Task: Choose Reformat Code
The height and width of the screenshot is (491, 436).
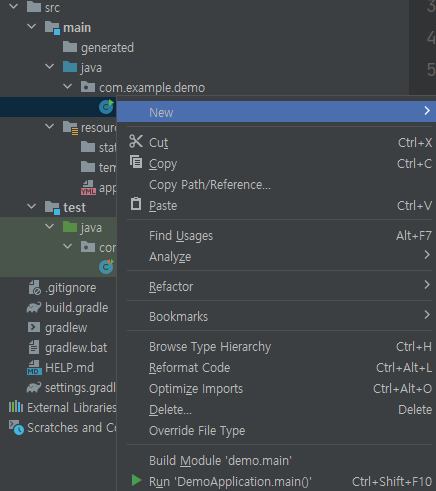Action: [x=276, y=368]
